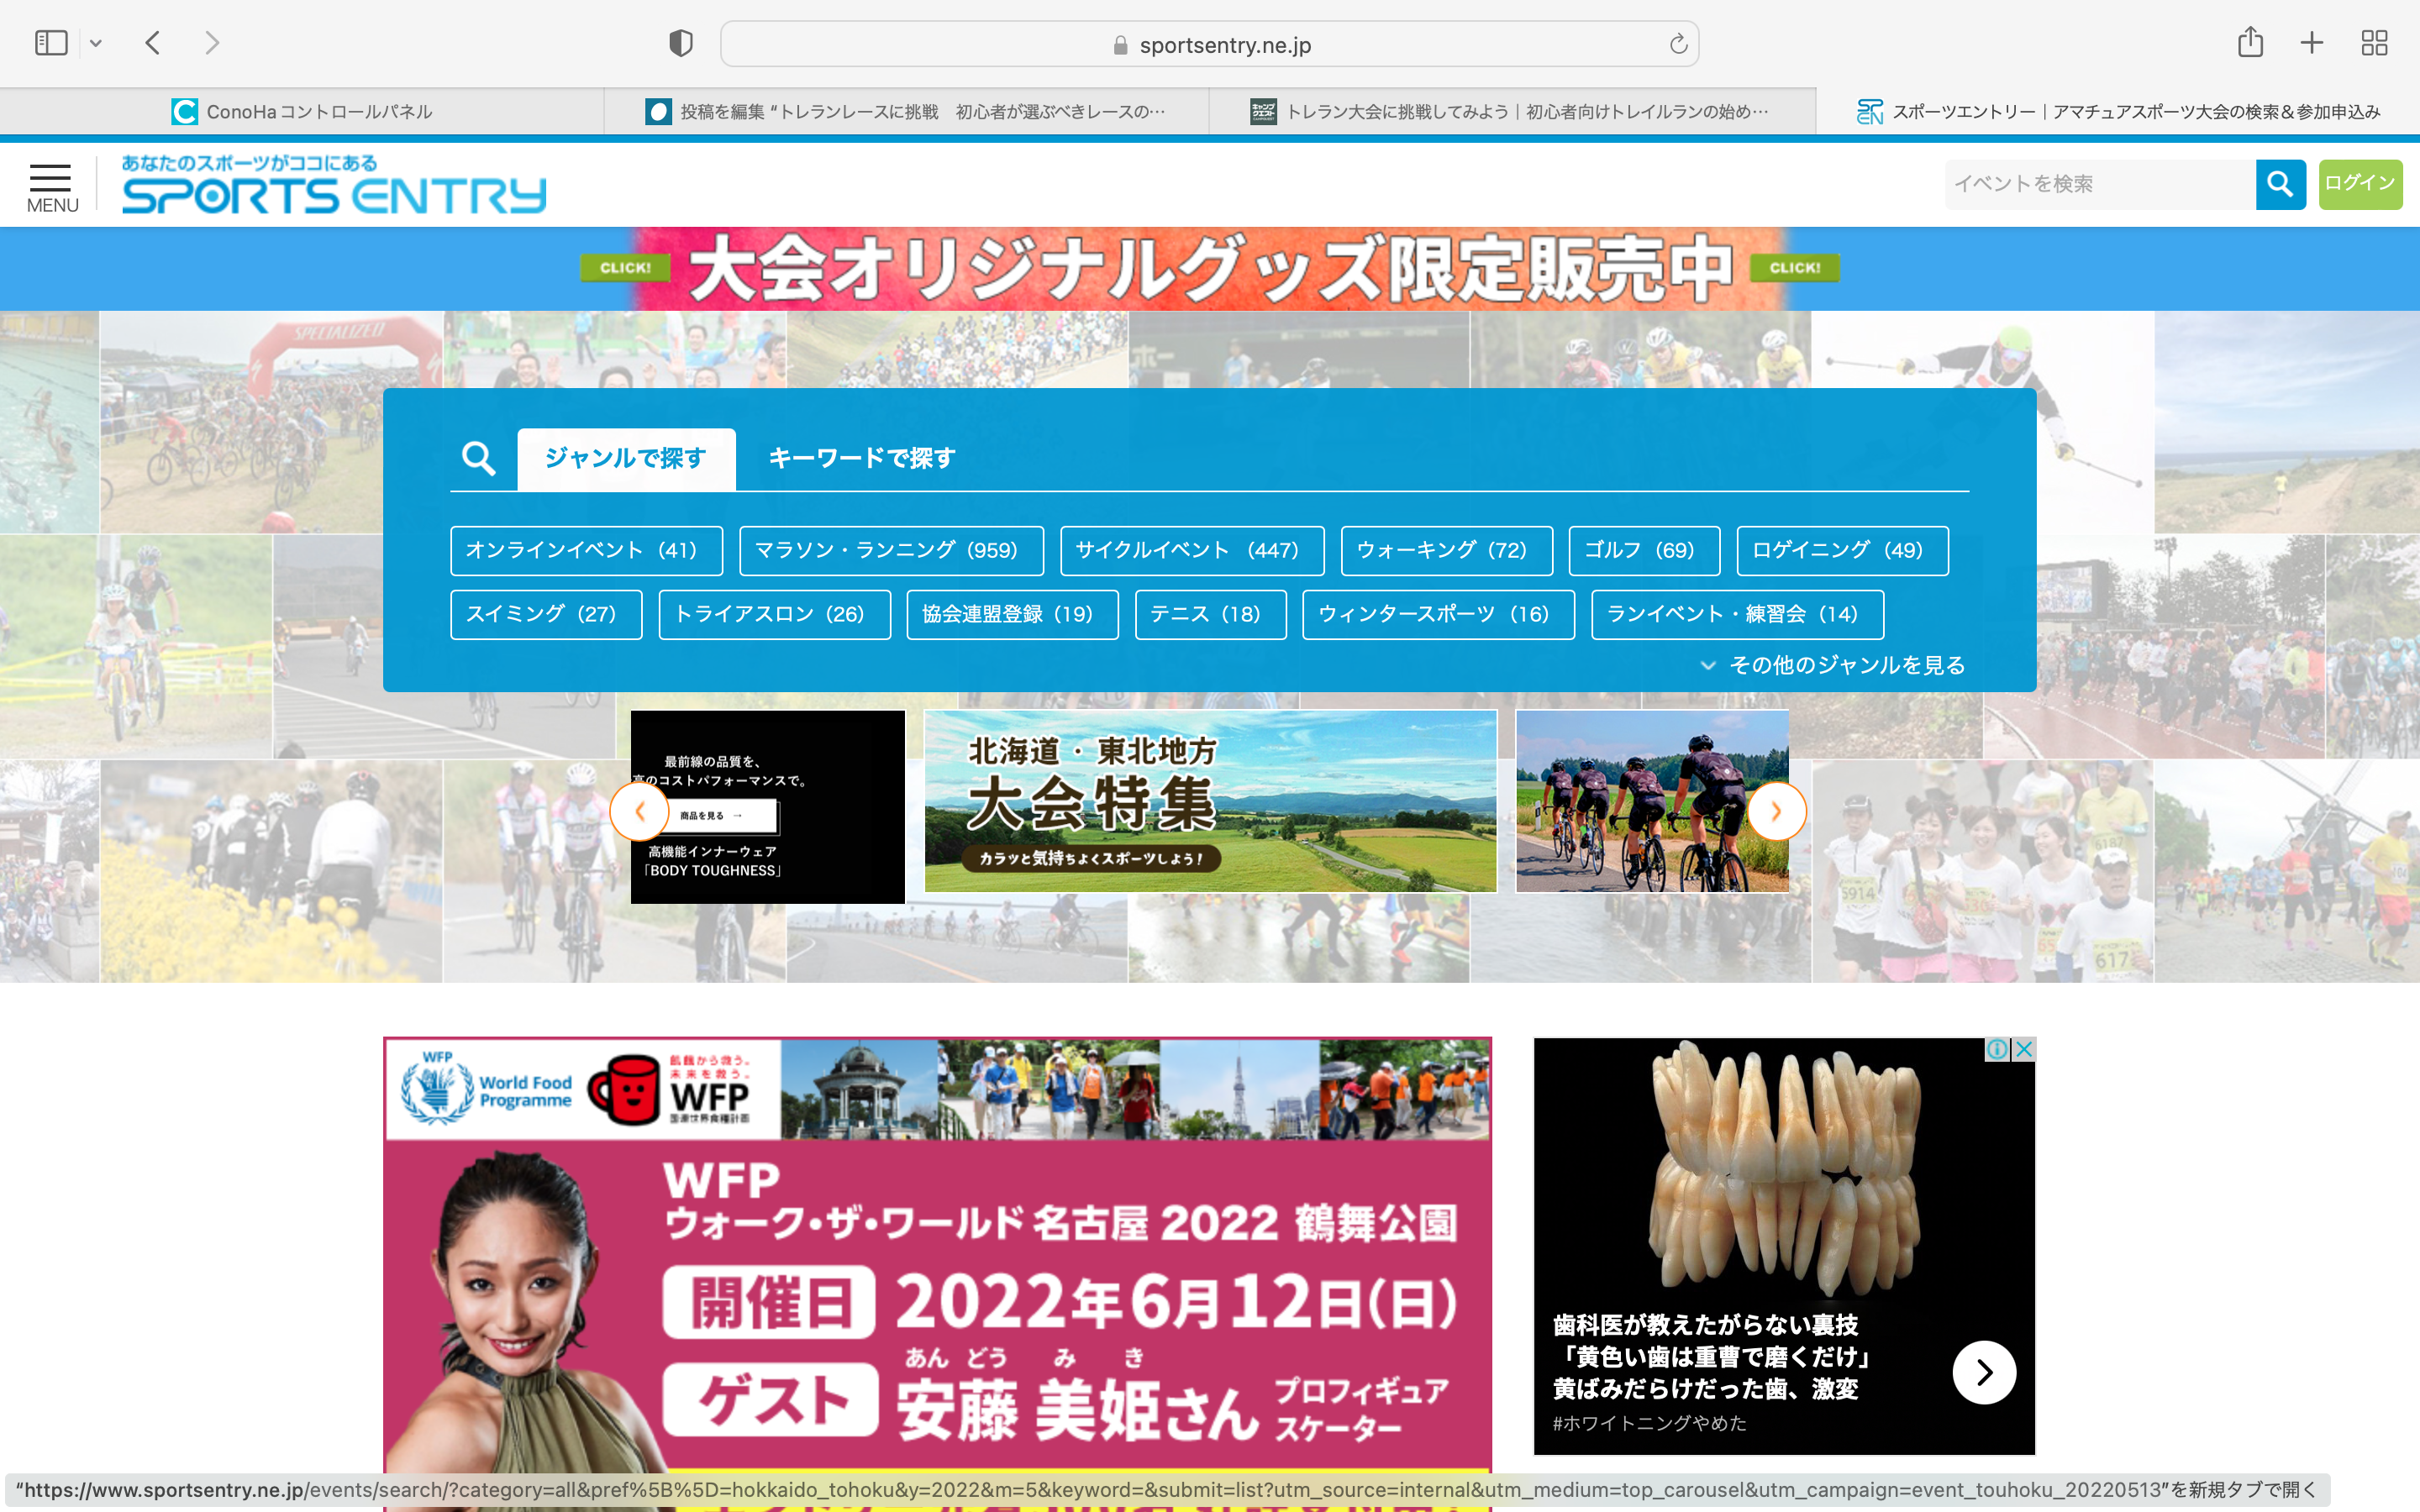Open the 大会オリジナルグッズ限定販売中 banner

pyautogui.click(x=1210, y=269)
